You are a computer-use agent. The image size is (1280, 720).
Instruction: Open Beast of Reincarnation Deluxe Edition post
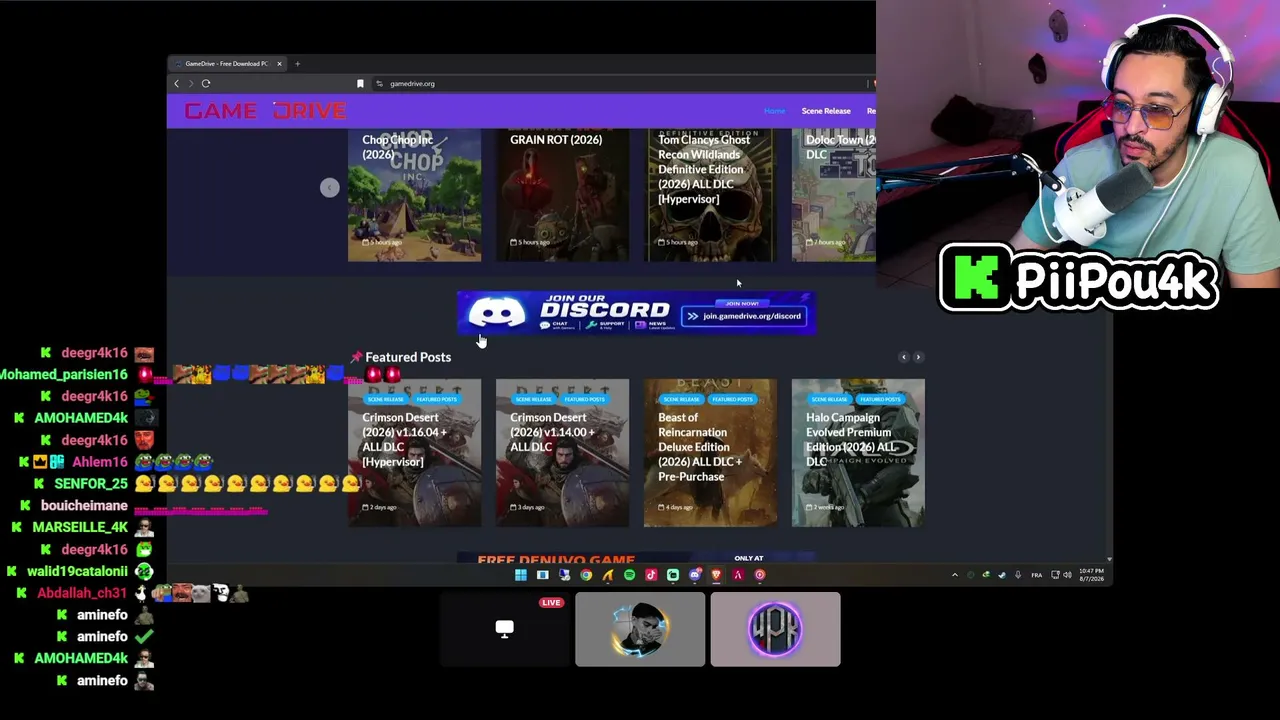[710, 453]
